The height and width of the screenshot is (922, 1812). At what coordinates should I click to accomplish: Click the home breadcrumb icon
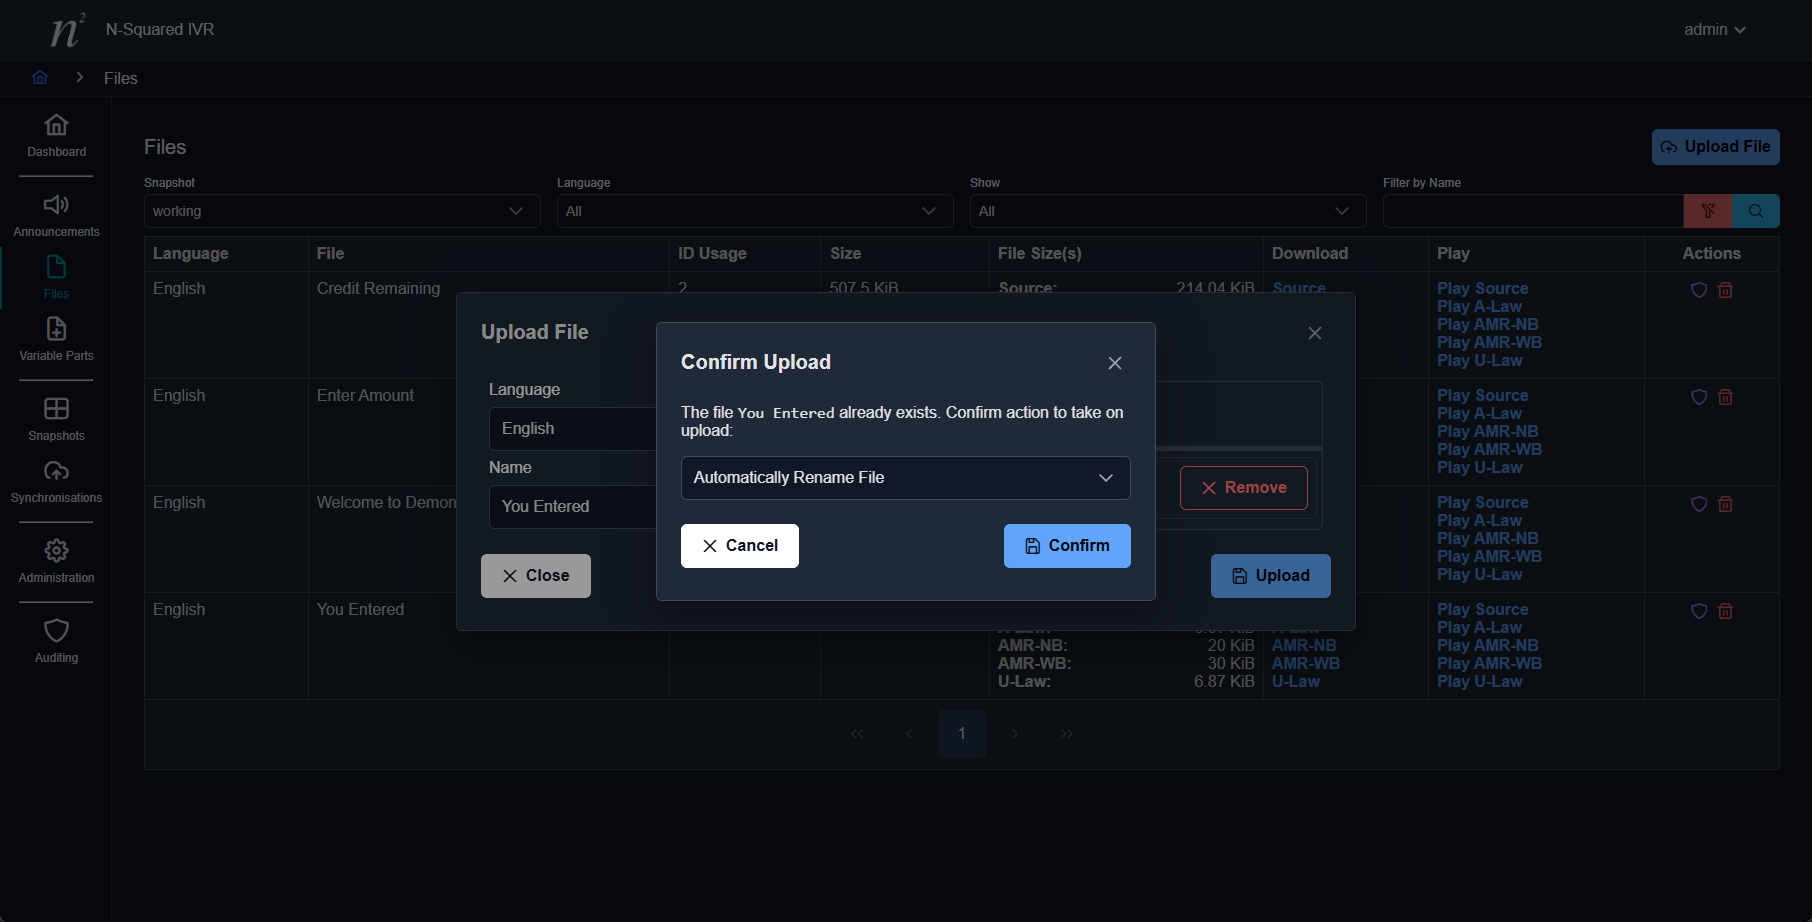40,78
